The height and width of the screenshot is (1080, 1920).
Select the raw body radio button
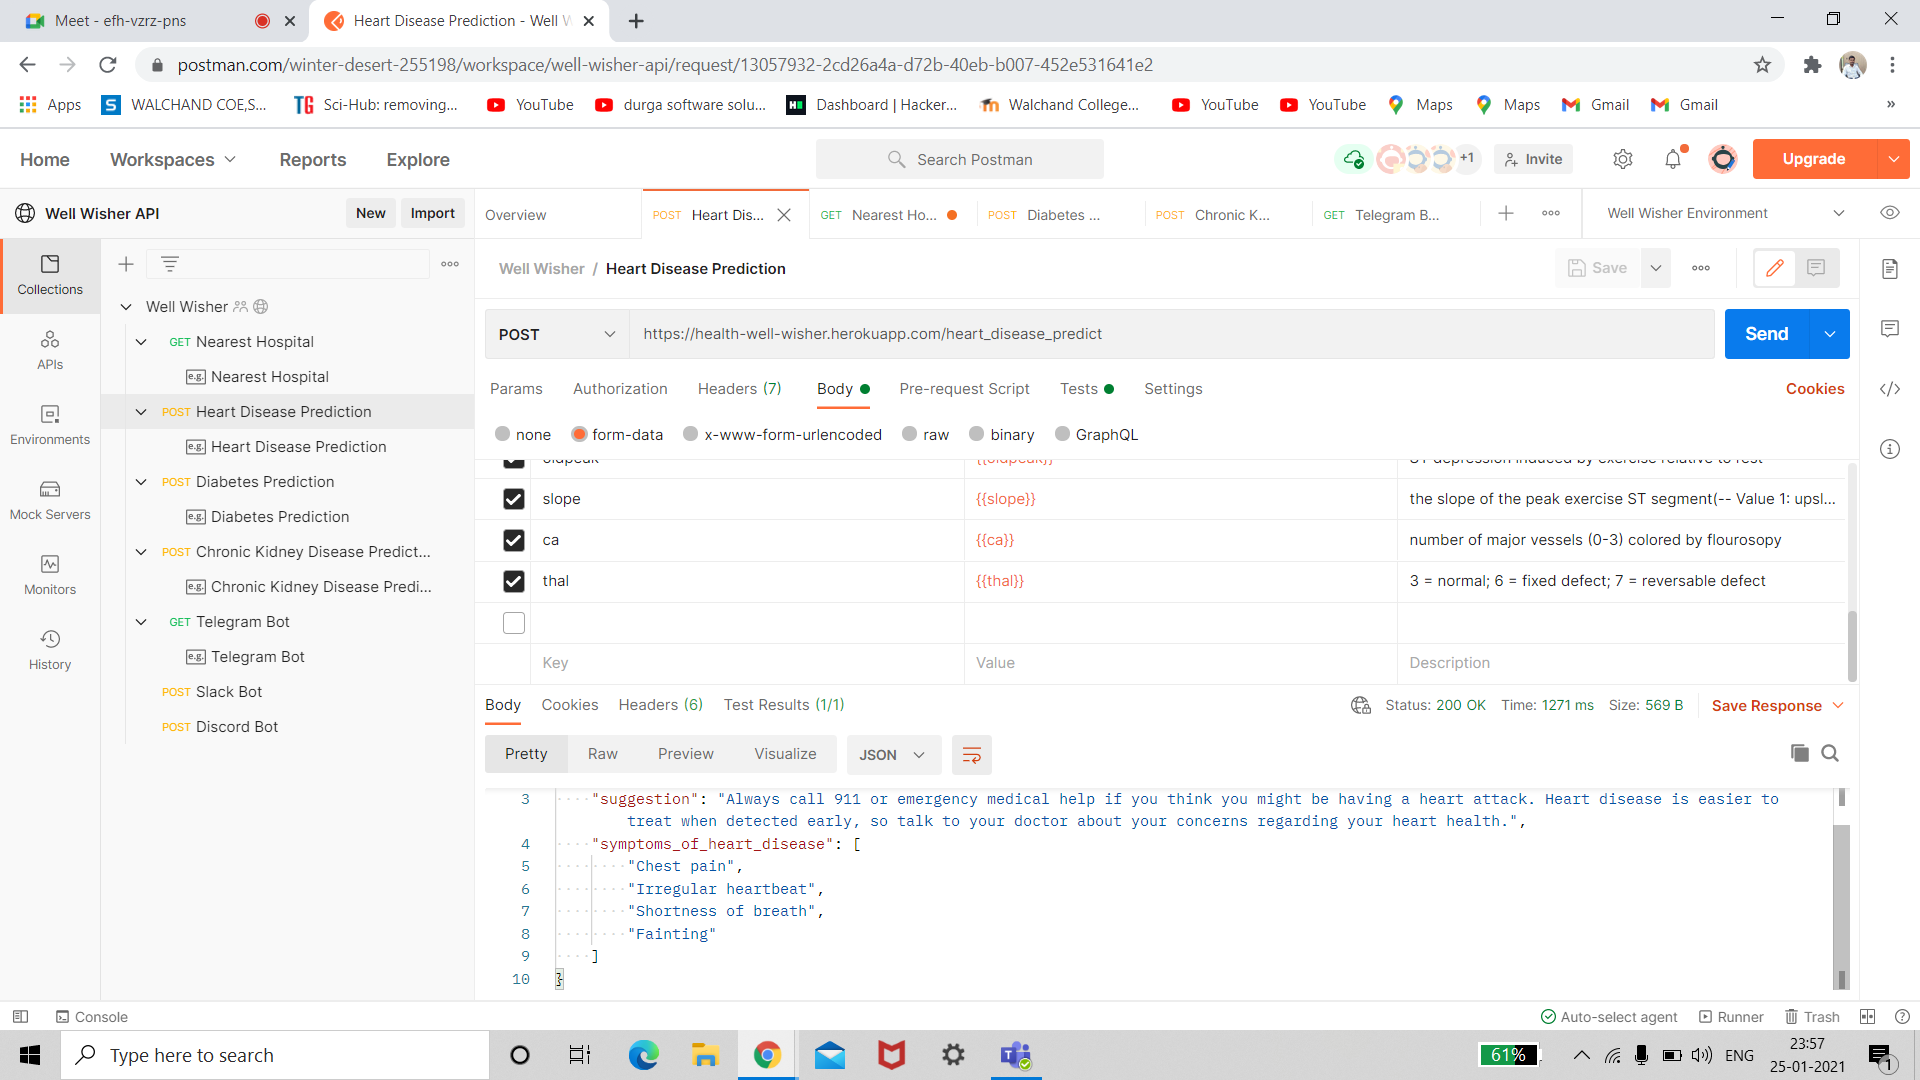909,434
